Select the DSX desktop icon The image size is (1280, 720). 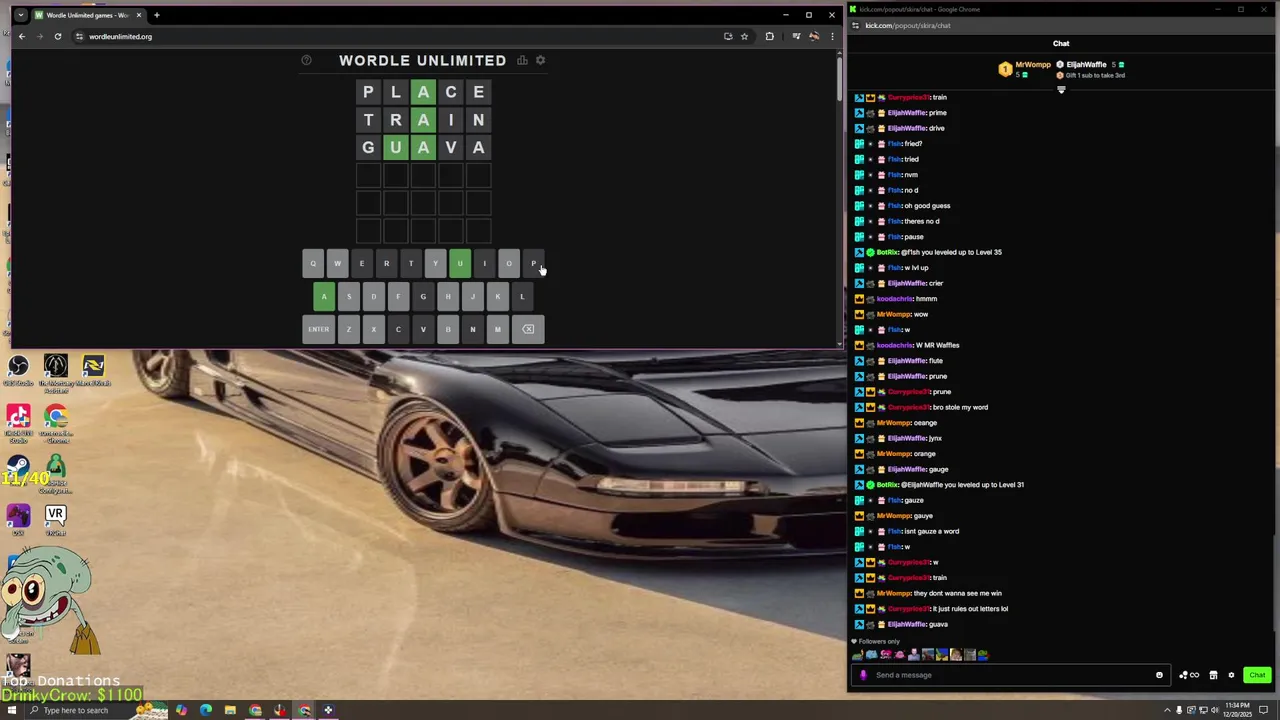pos(18,520)
